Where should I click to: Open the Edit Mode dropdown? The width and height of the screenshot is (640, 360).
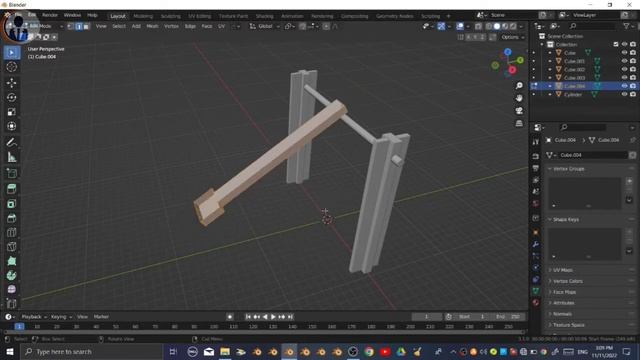(43, 26)
